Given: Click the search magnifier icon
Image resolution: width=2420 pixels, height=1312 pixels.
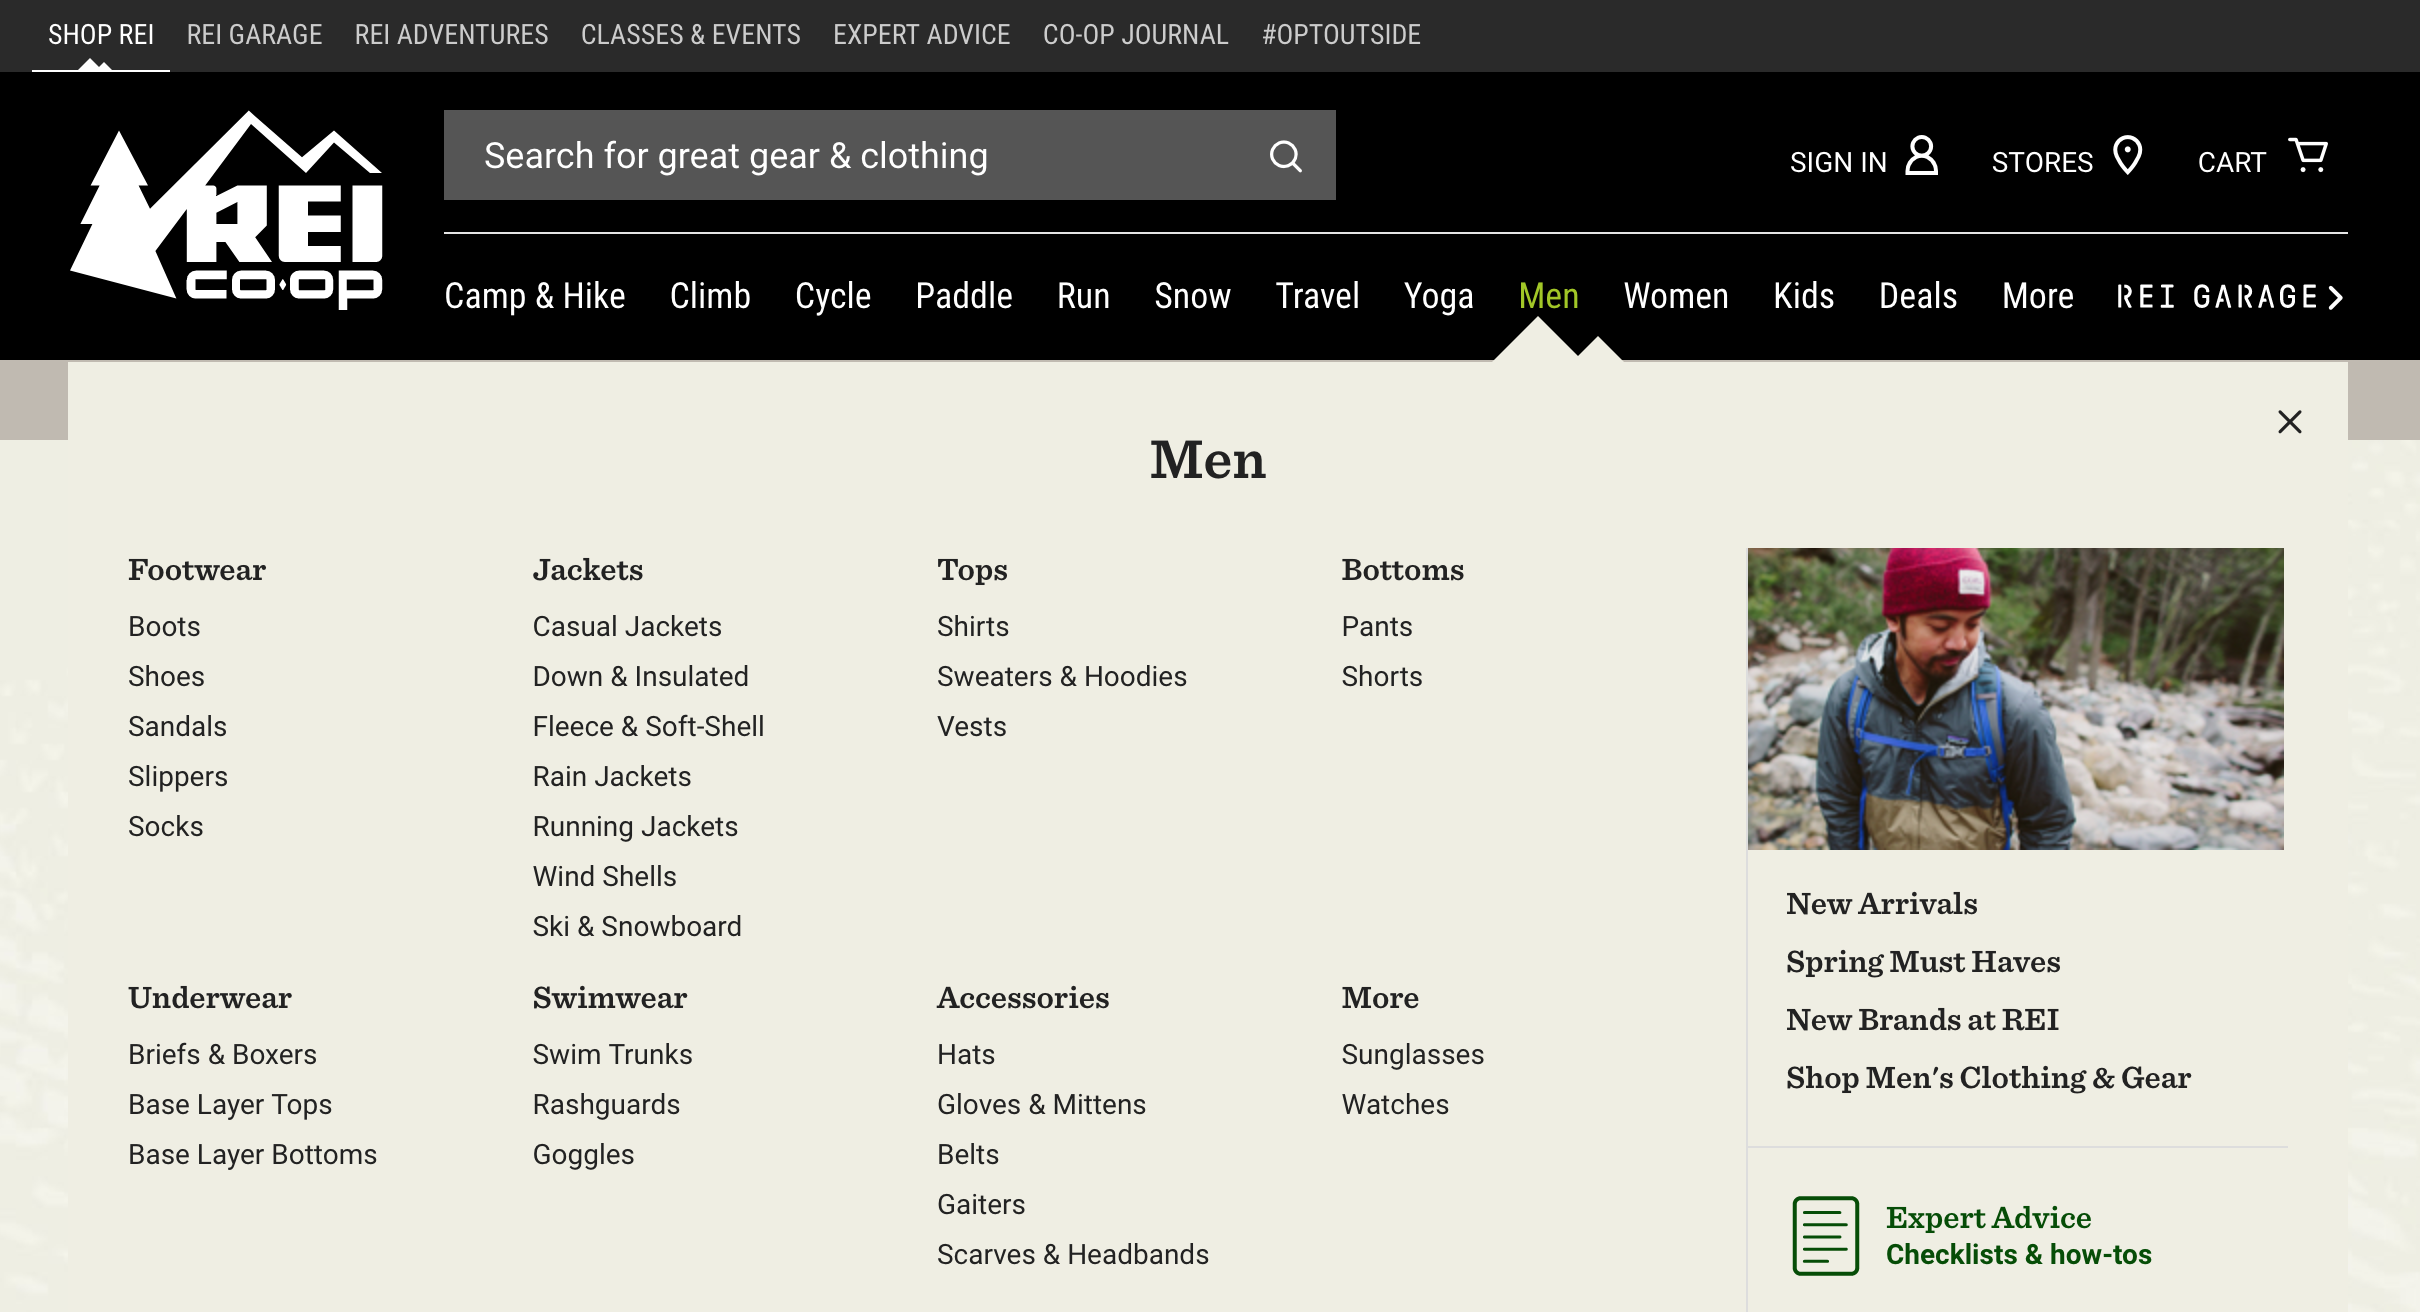Looking at the screenshot, I should tap(1285, 156).
